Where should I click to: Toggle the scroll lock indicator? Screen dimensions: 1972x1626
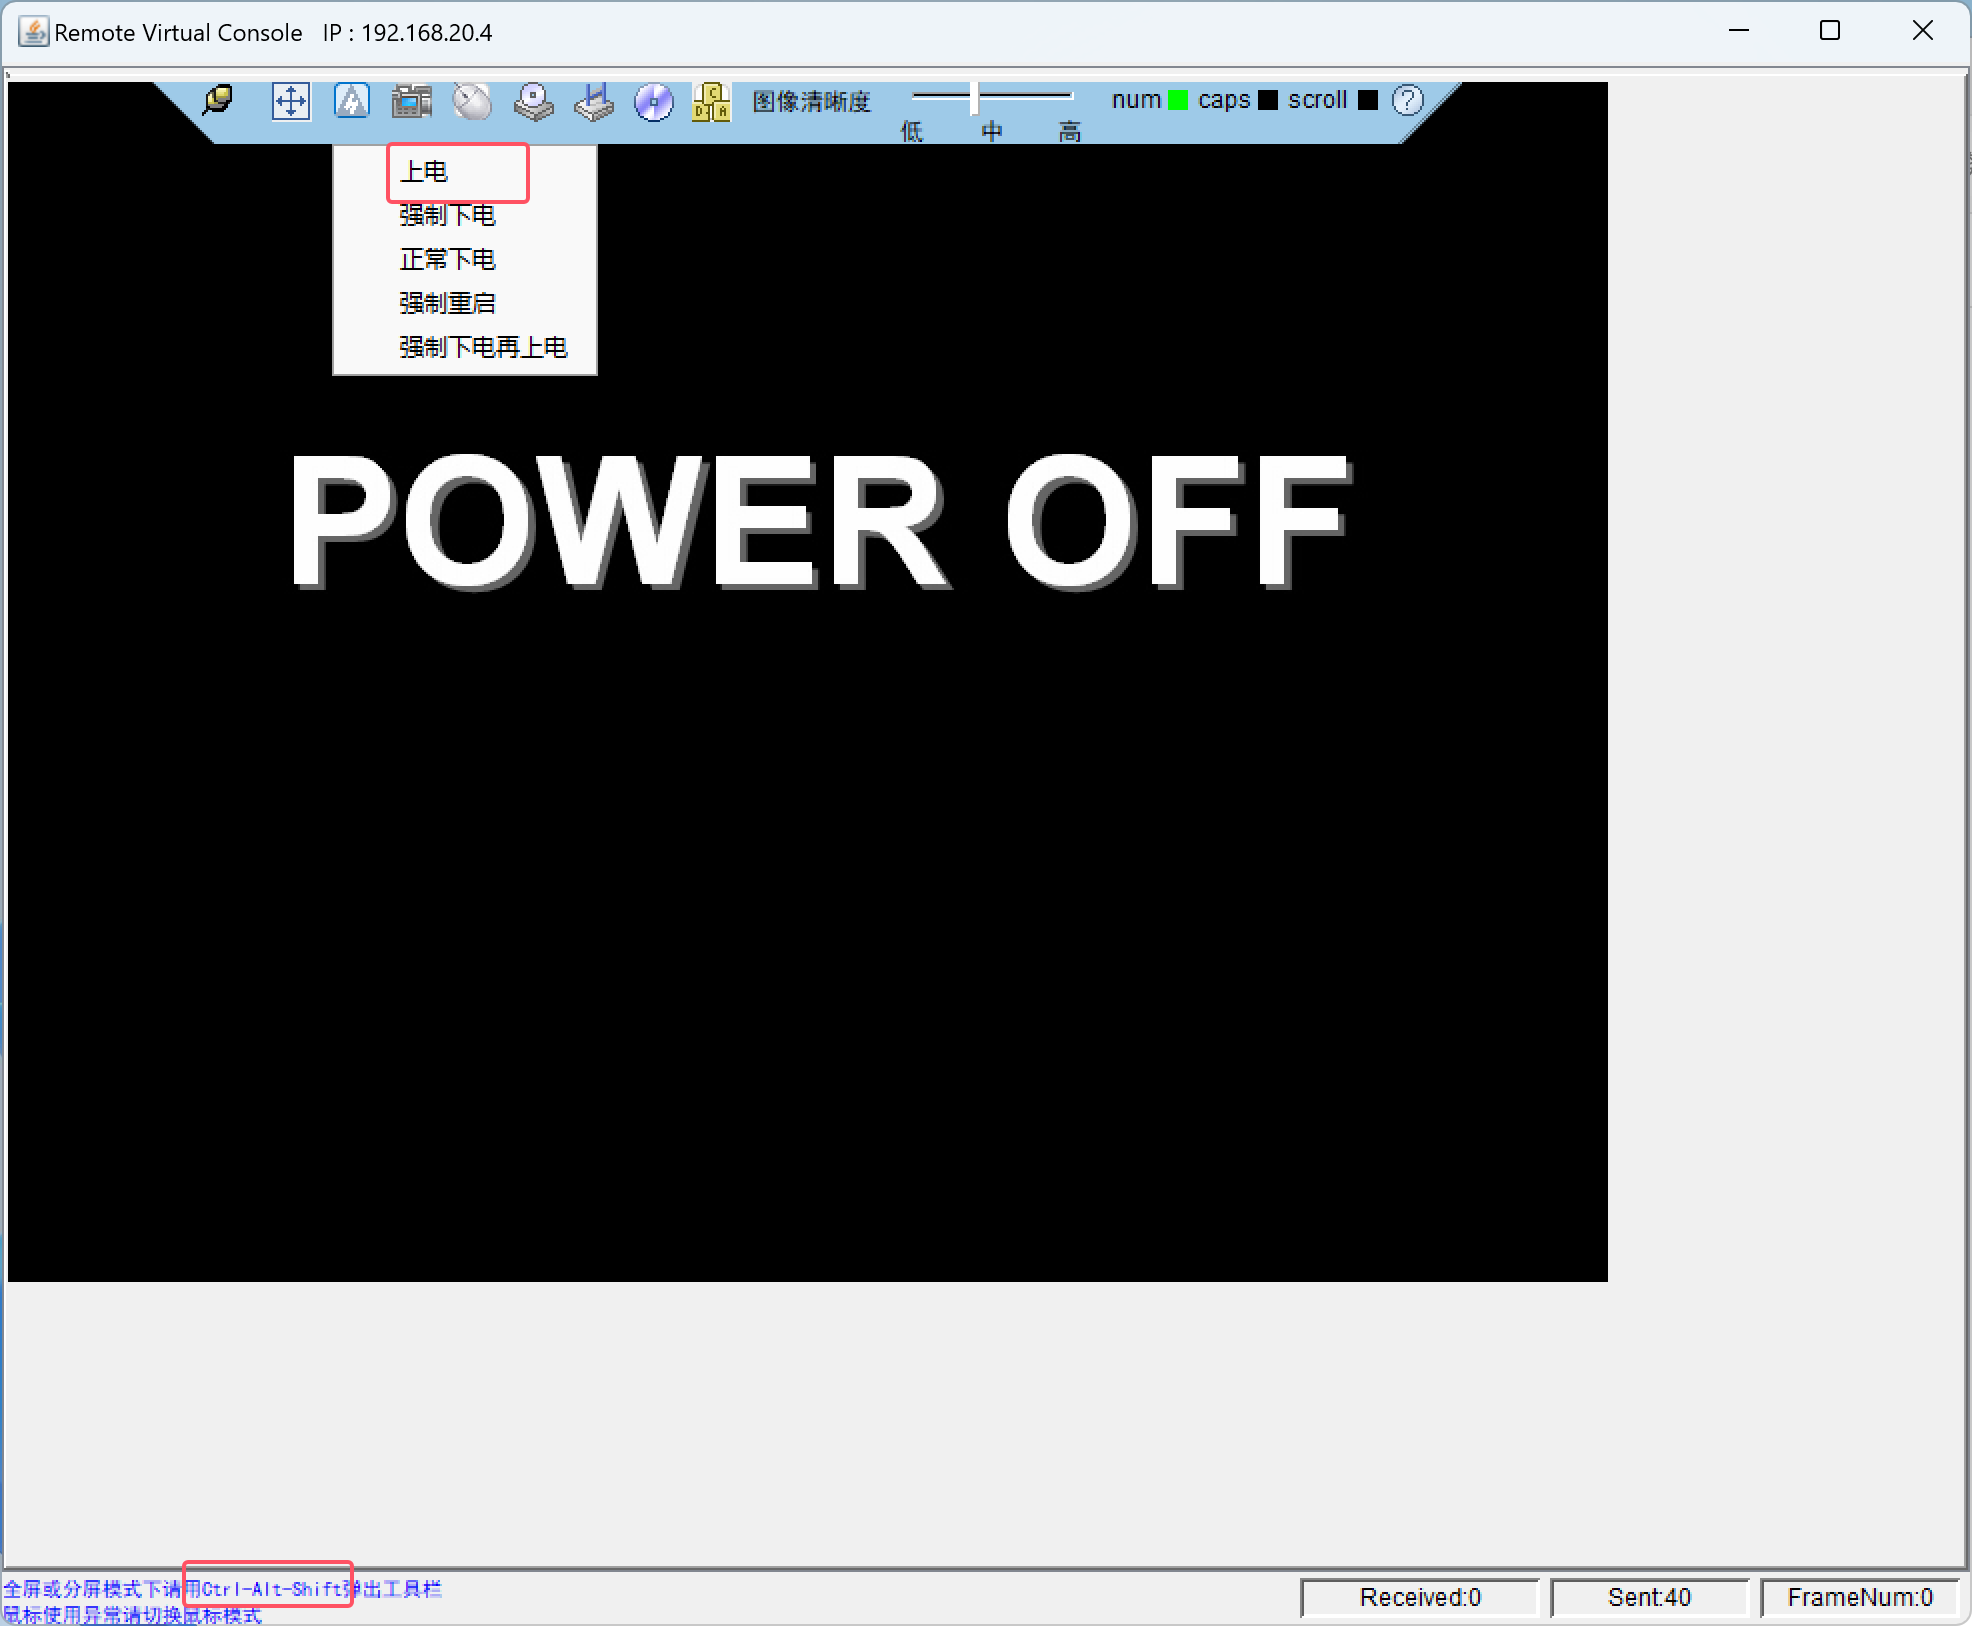(1368, 100)
